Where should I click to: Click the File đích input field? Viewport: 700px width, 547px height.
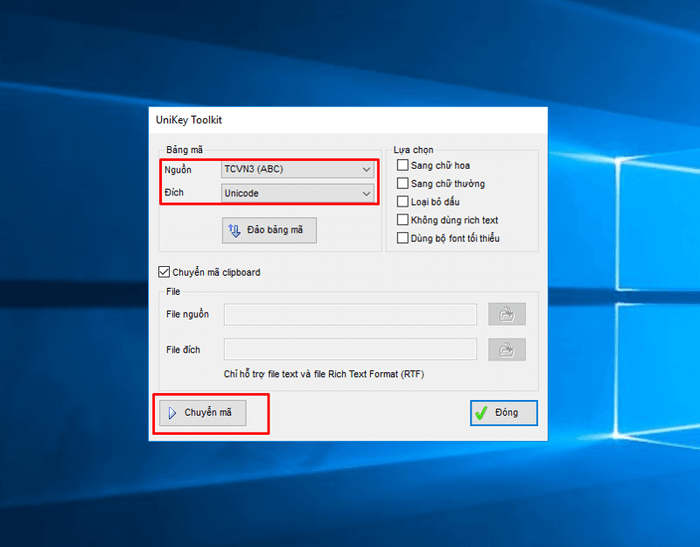pyautogui.click(x=350, y=349)
